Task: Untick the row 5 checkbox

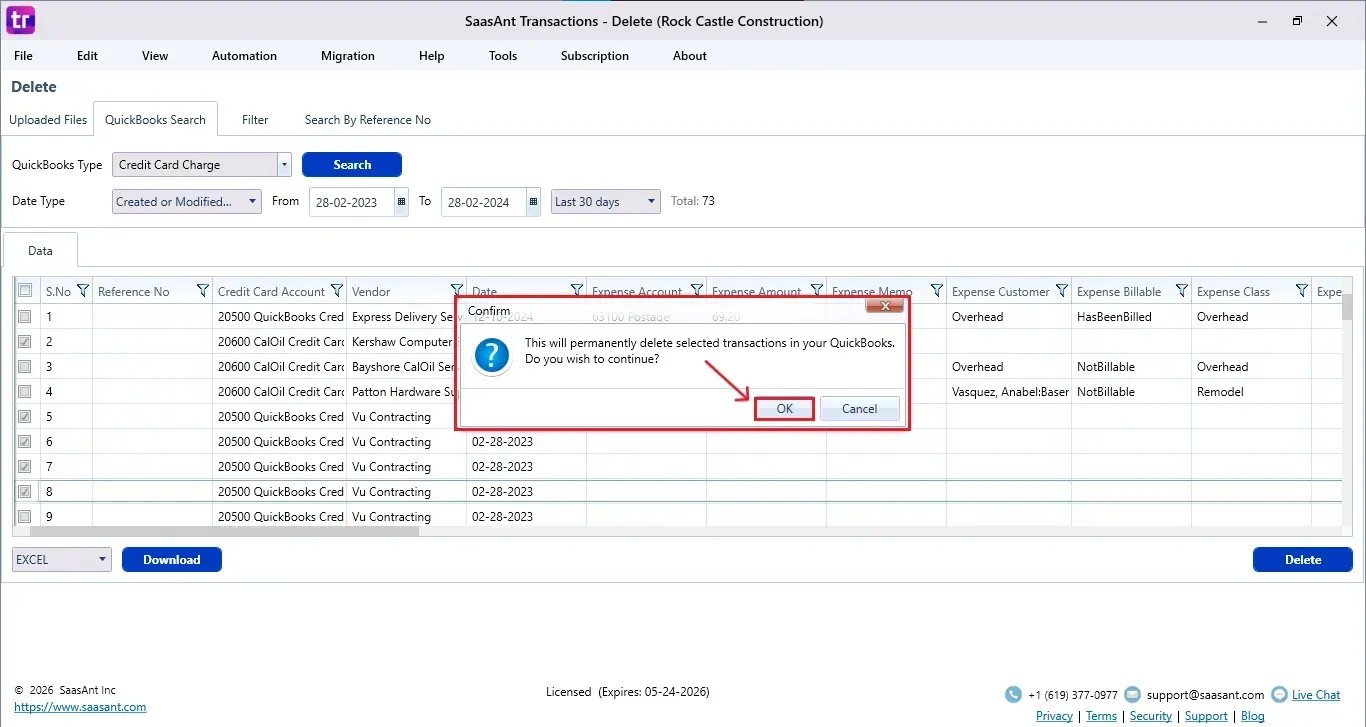Action: (25, 416)
